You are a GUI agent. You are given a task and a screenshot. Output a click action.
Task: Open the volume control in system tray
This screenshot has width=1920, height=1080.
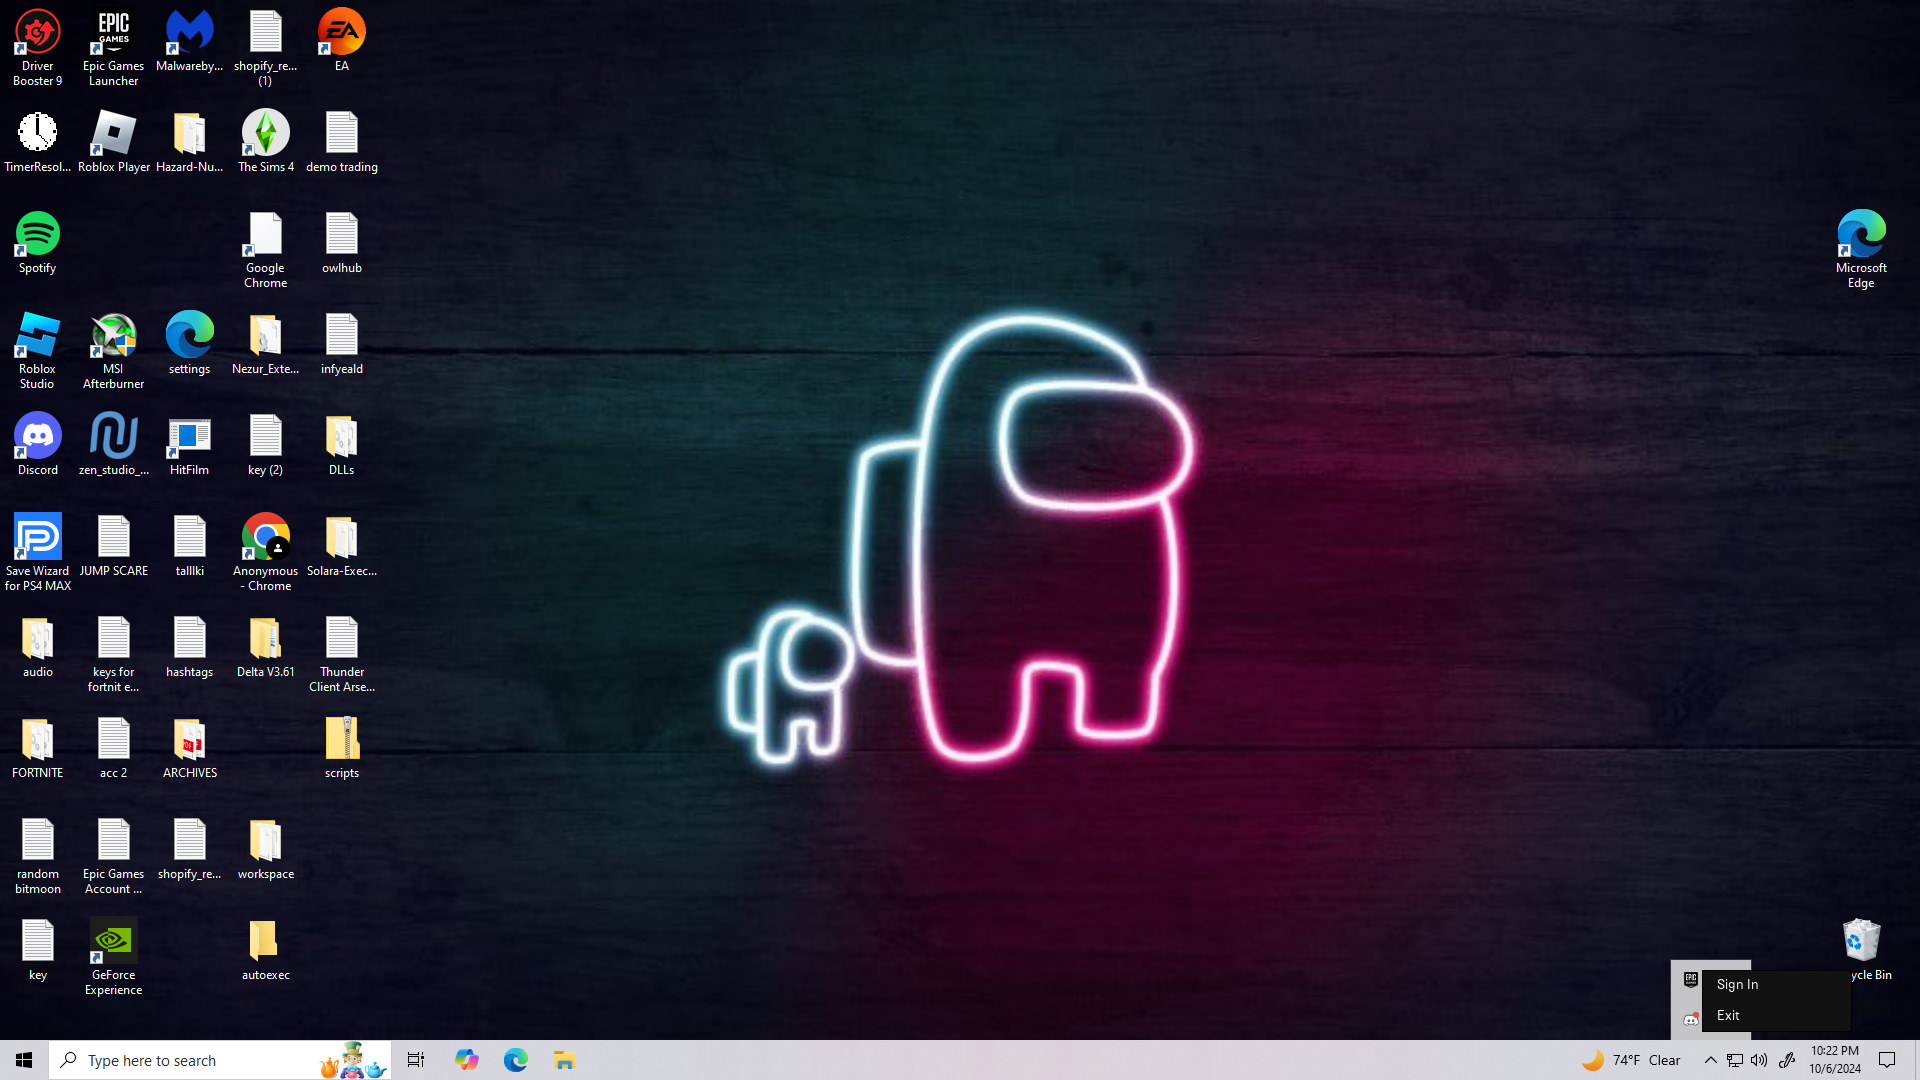(x=1759, y=1061)
